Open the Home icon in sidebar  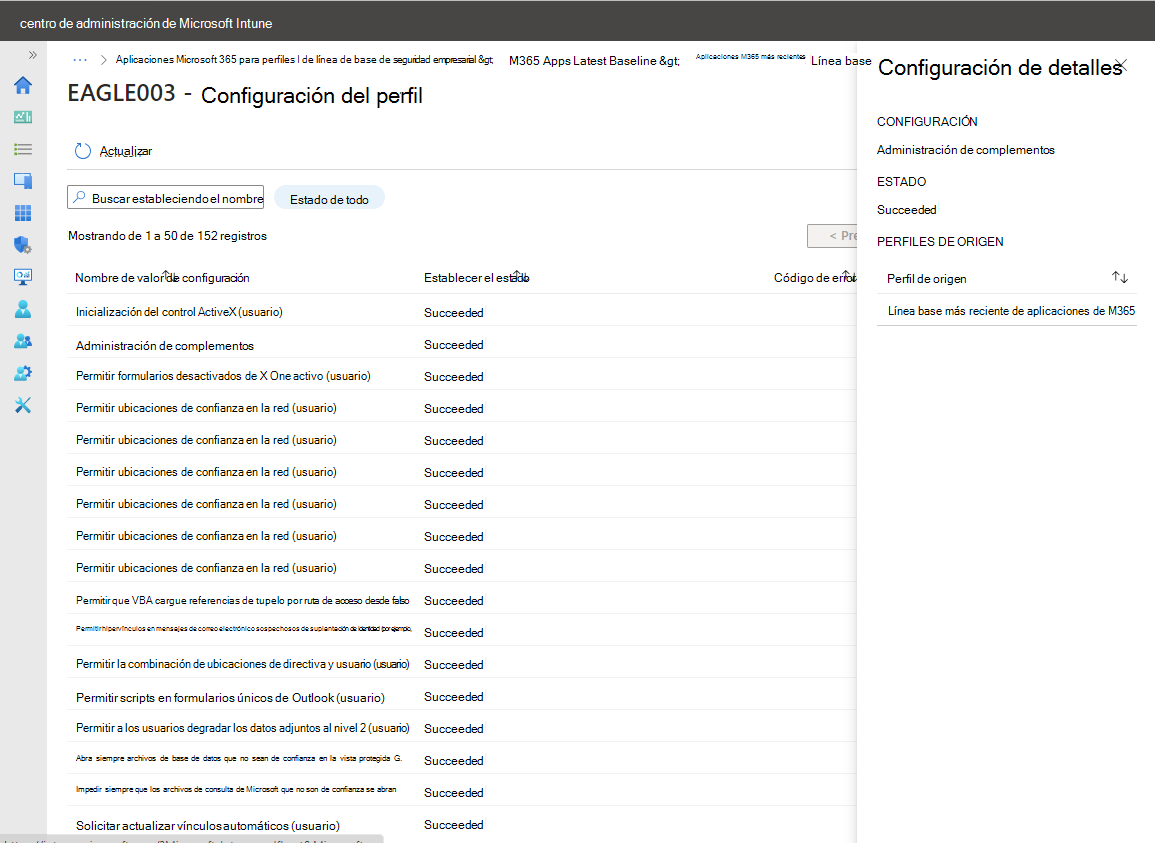click(23, 85)
